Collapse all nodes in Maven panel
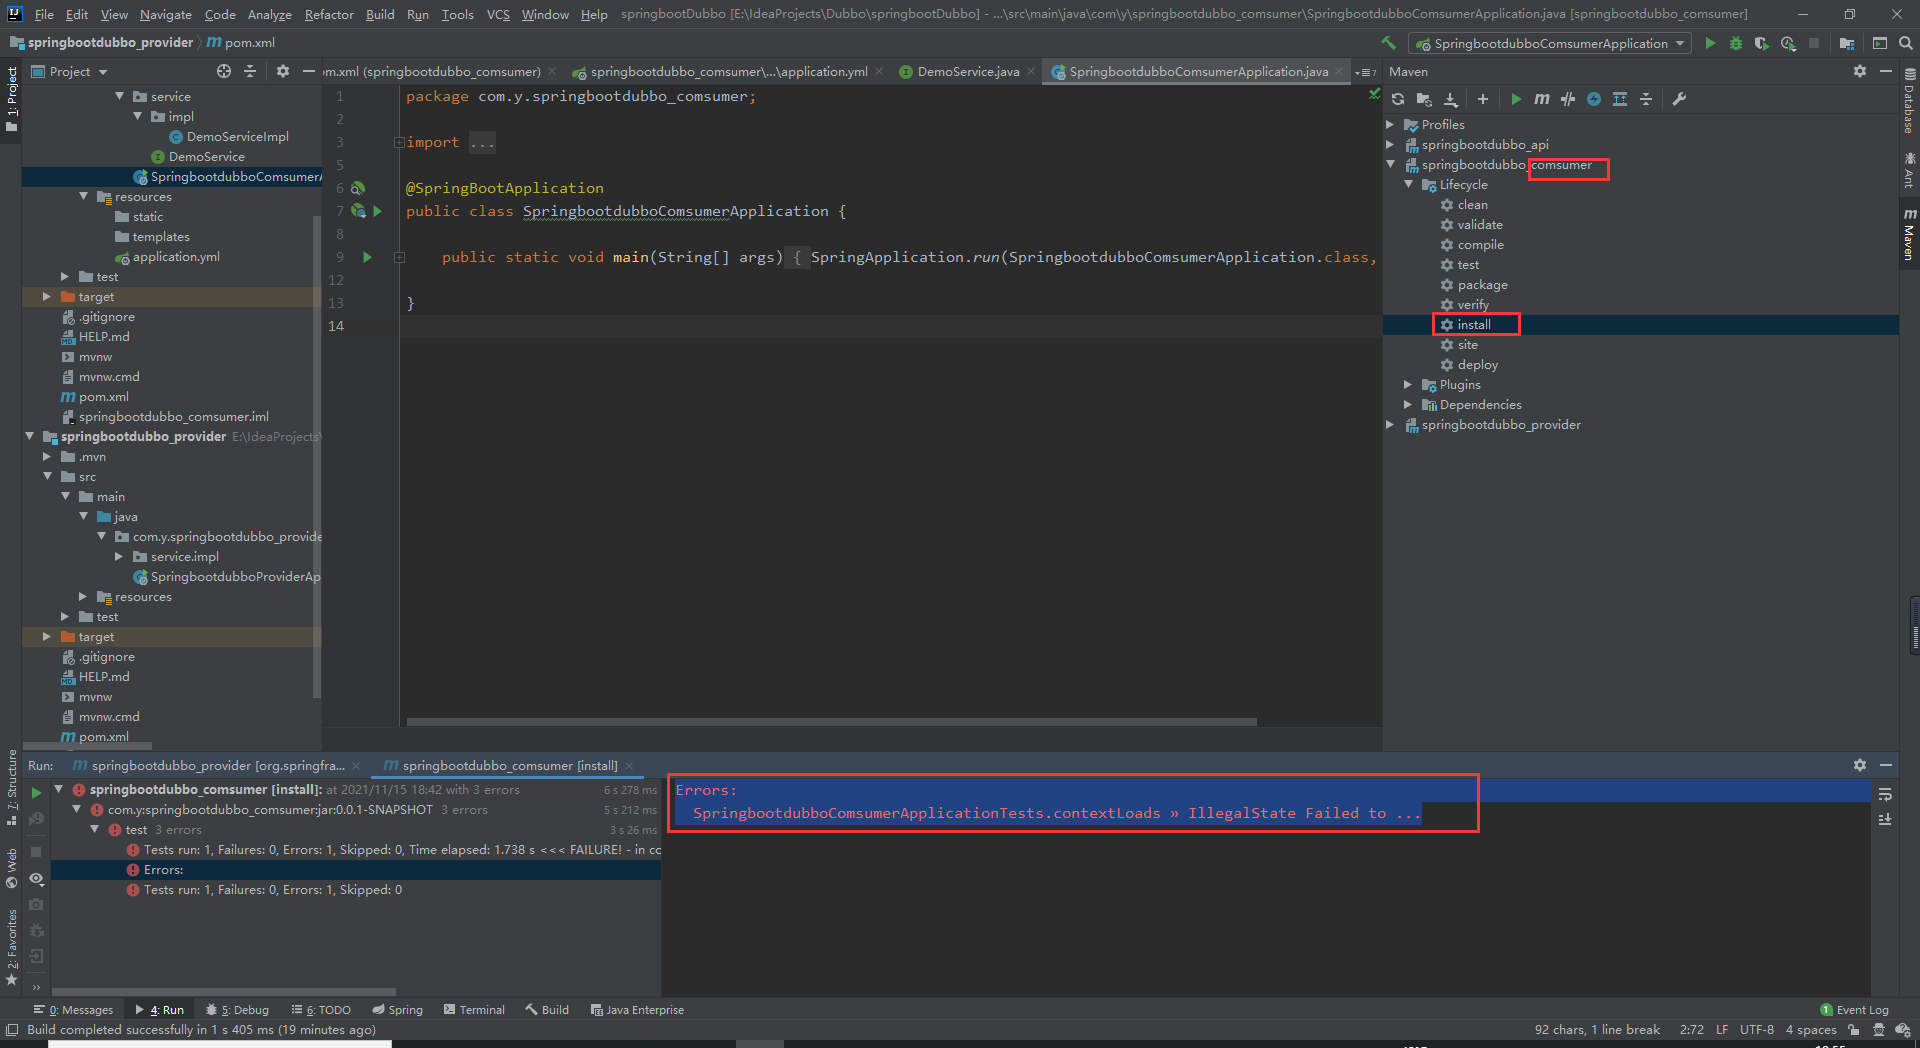 click(x=1646, y=99)
